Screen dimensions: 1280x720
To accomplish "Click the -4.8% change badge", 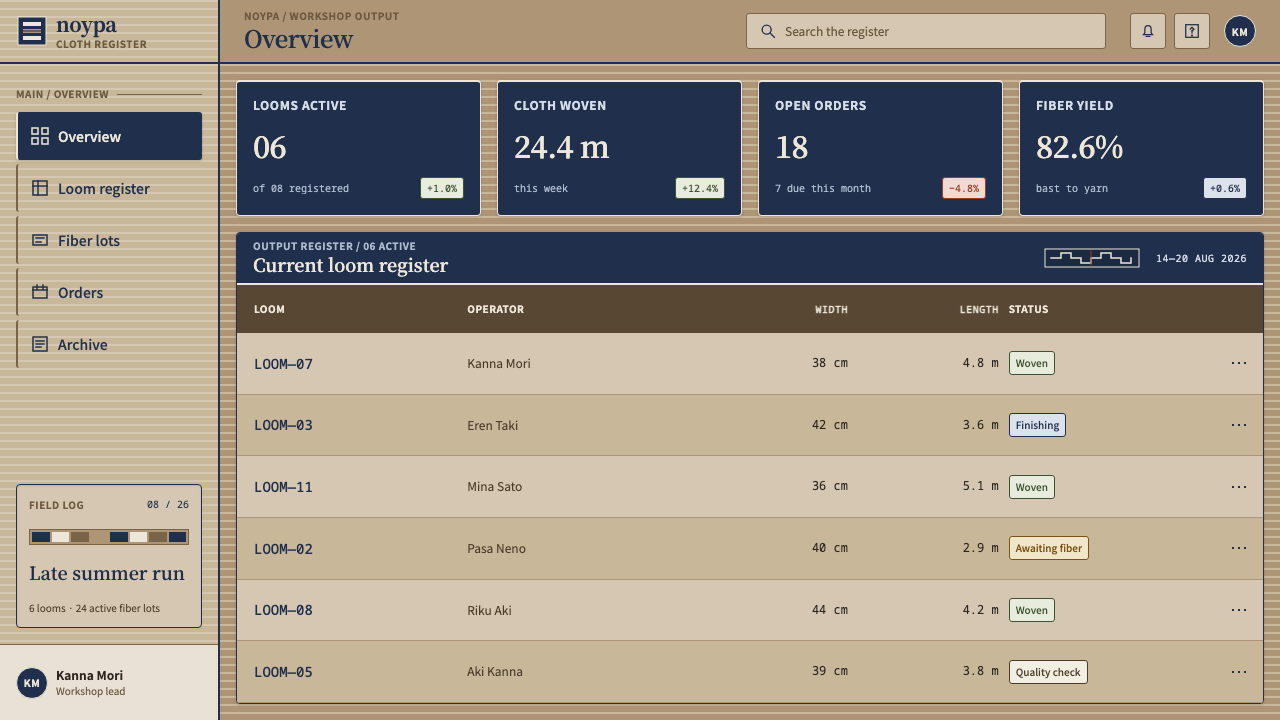I will point(963,188).
